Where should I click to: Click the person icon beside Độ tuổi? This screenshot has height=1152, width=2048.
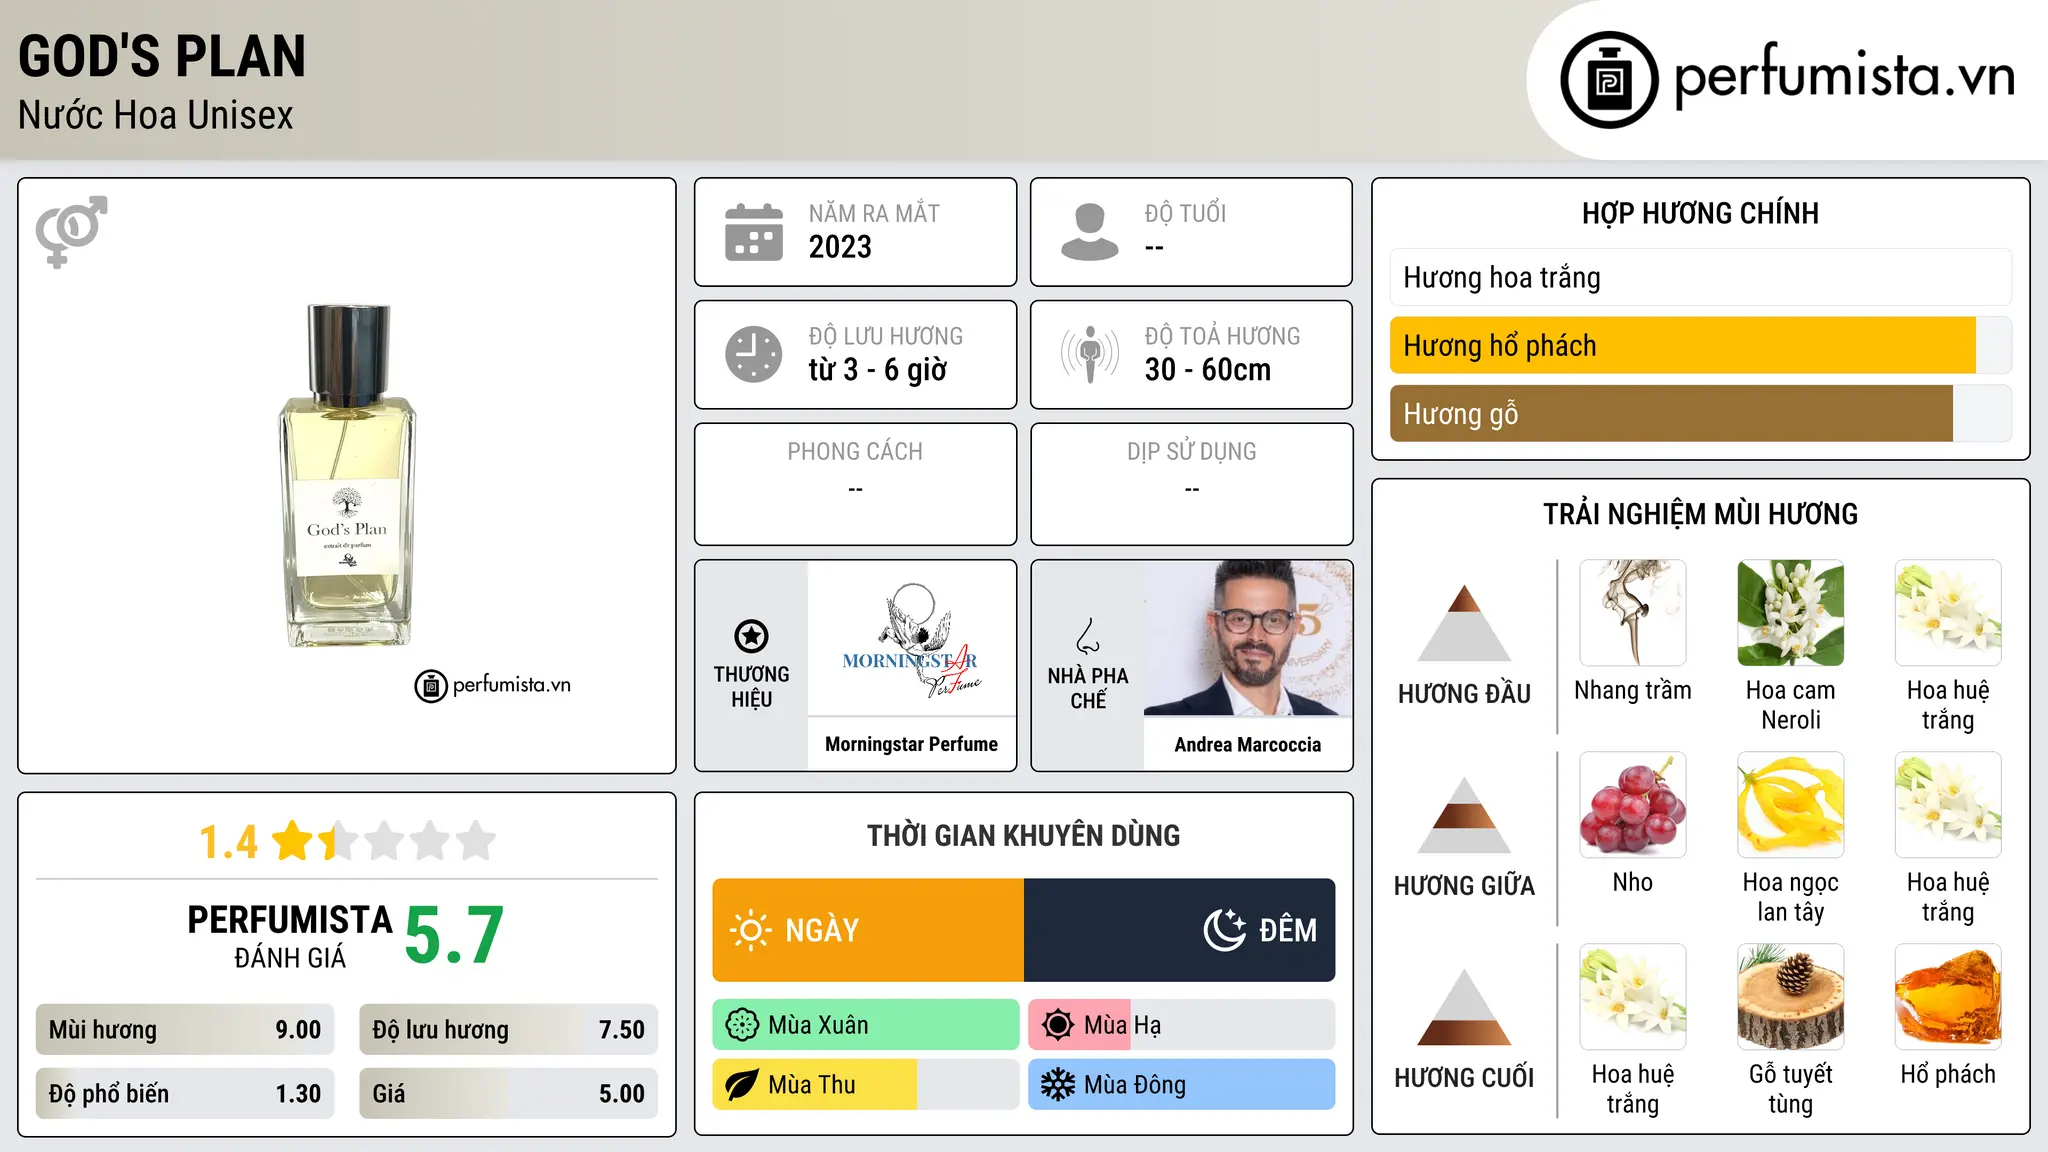[x=1090, y=232]
